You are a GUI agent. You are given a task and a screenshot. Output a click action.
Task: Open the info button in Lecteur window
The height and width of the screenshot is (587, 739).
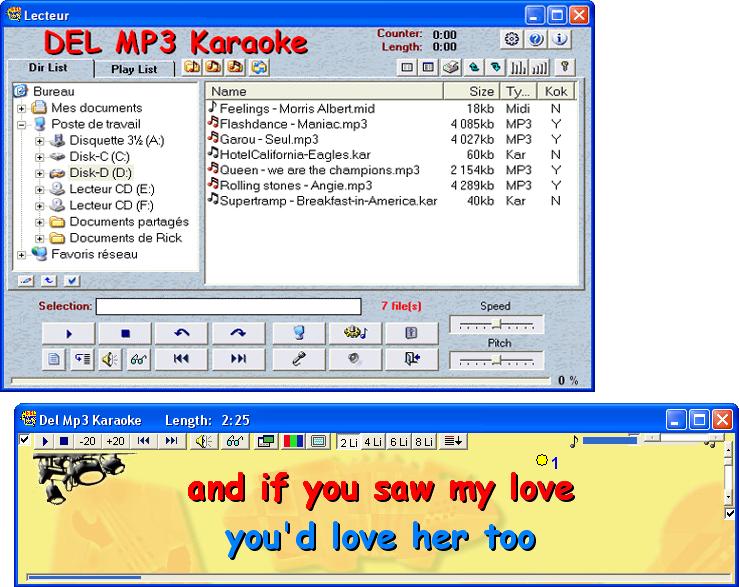560,39
